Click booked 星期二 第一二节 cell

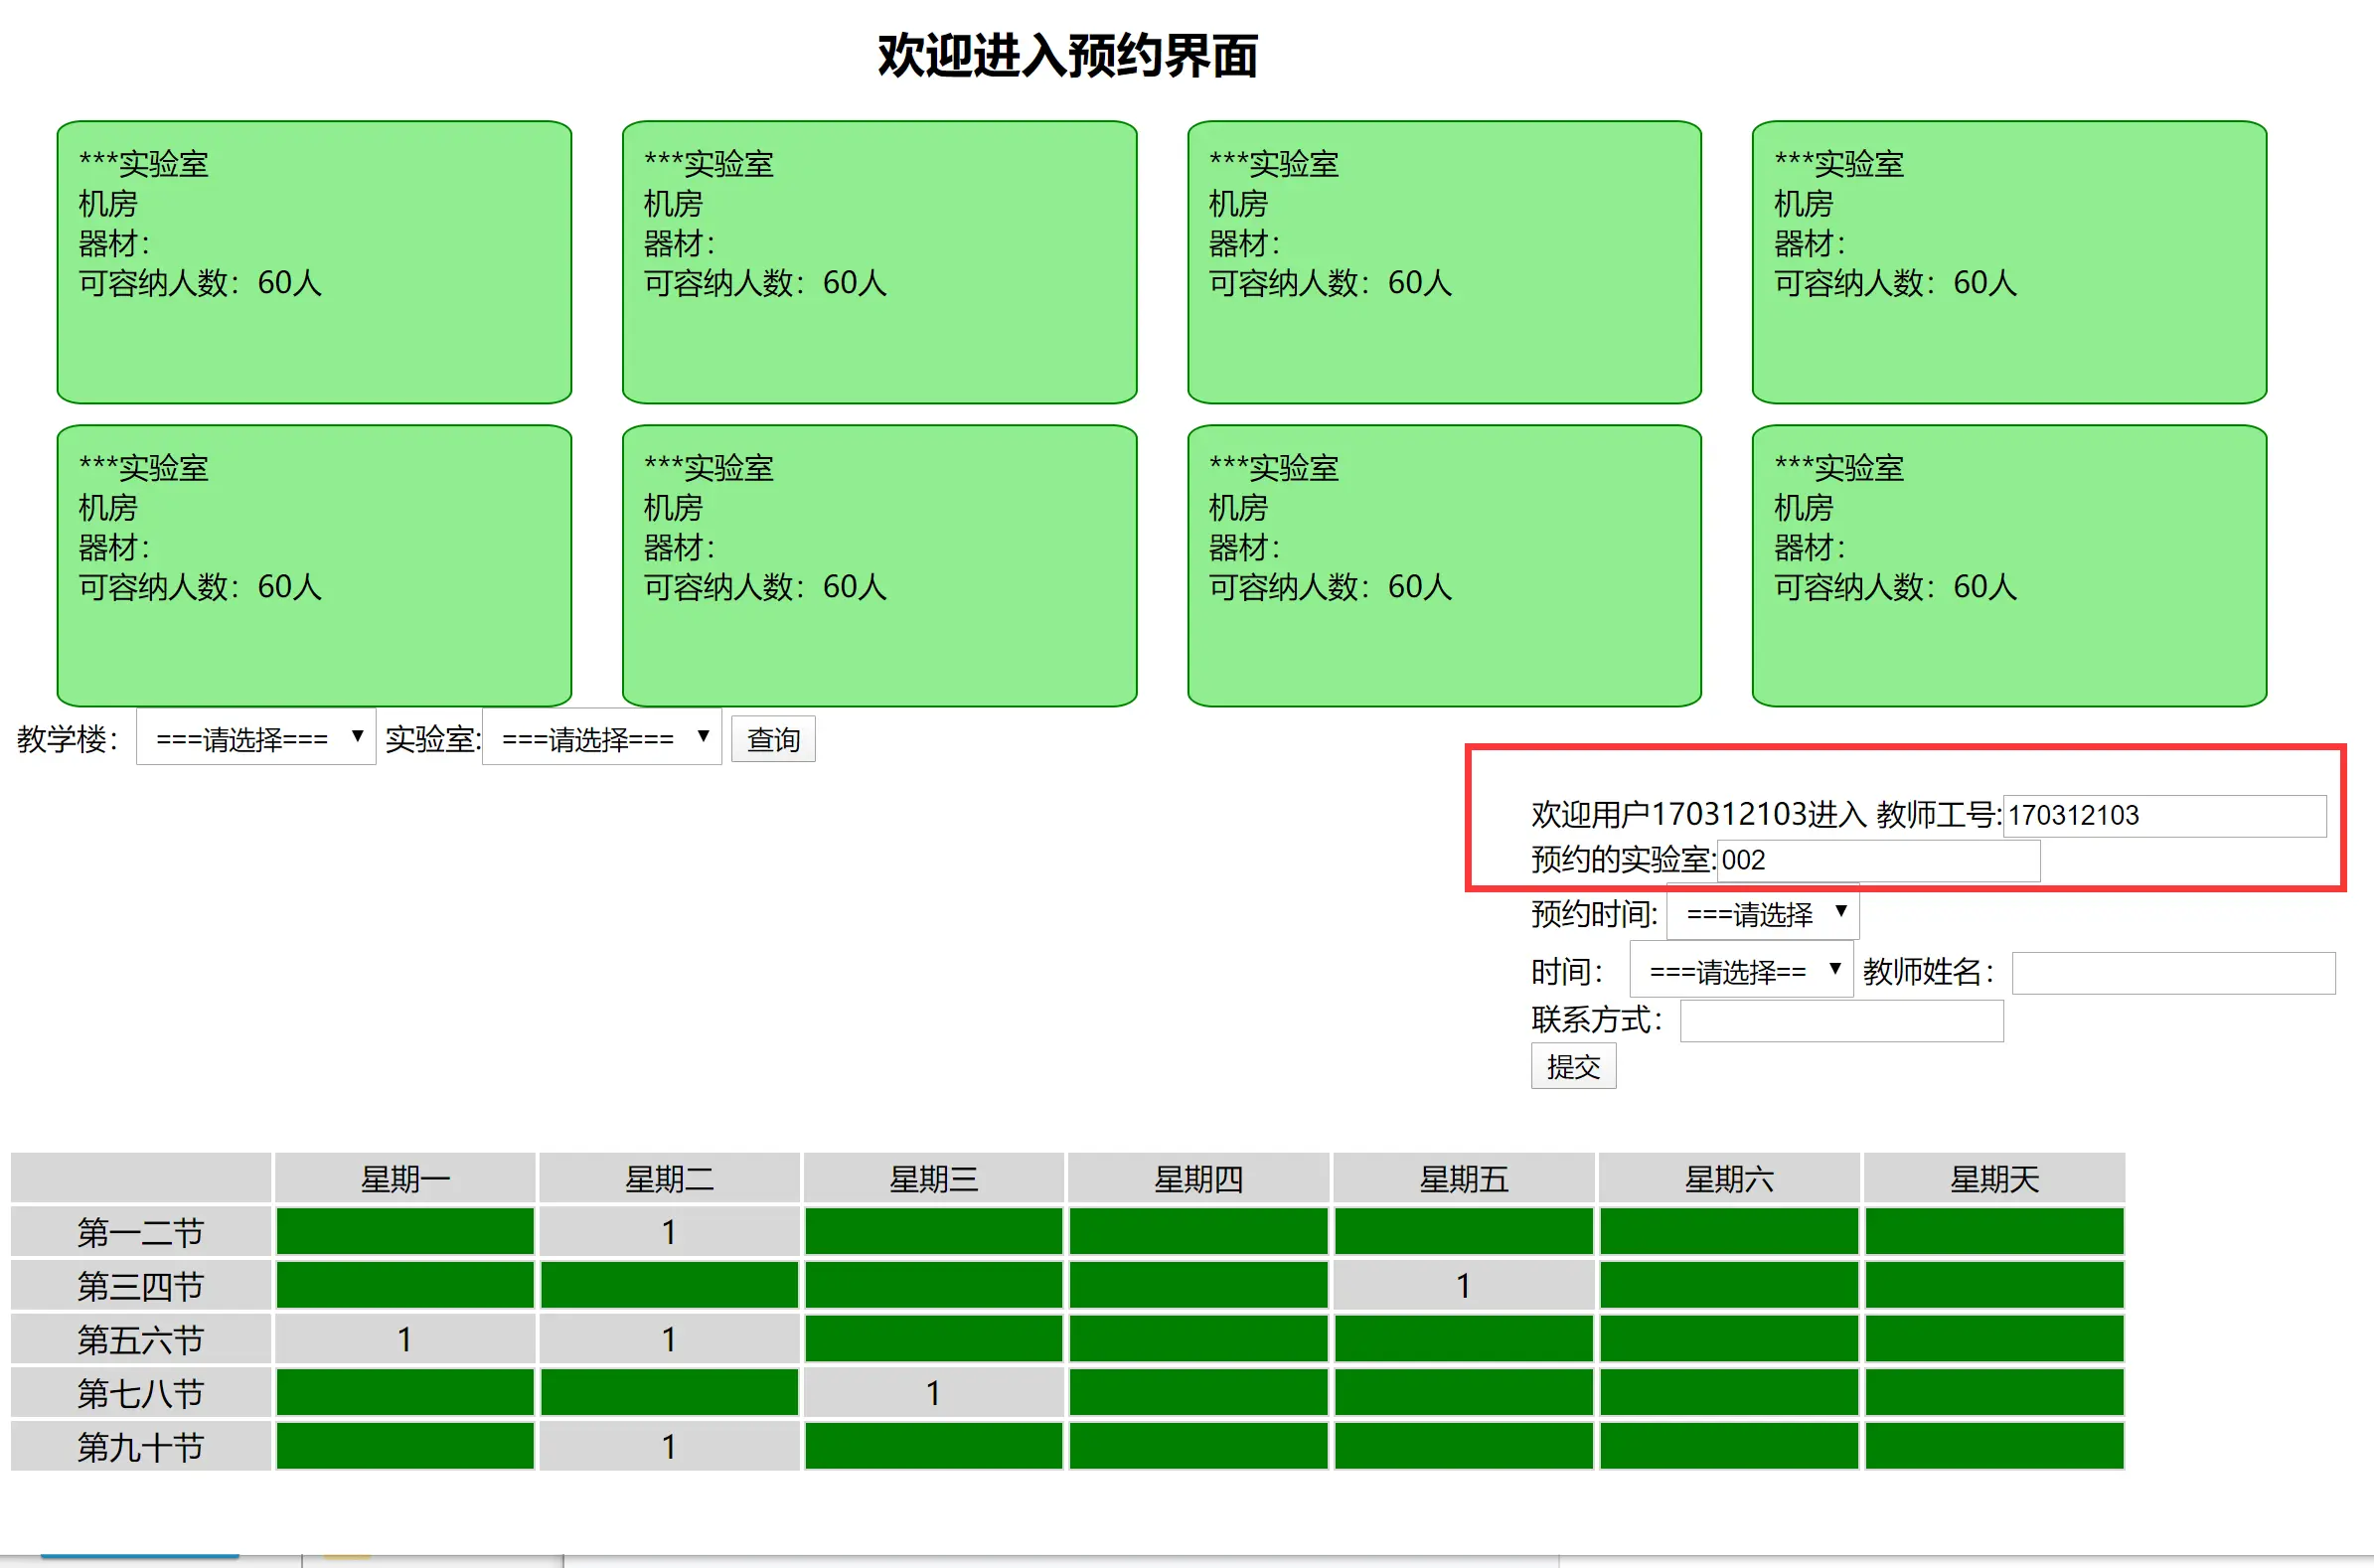click(x=669, y=1231)
